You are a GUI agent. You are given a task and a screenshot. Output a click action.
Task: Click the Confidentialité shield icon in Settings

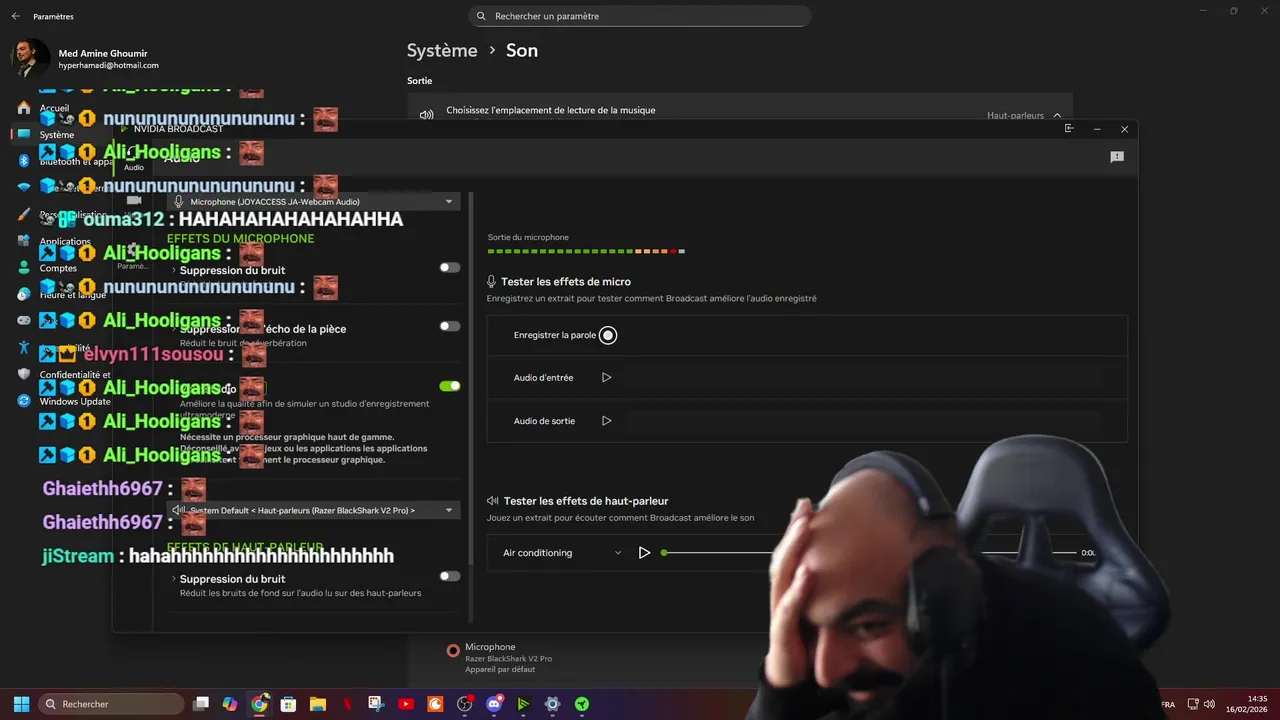pos(24,374)
